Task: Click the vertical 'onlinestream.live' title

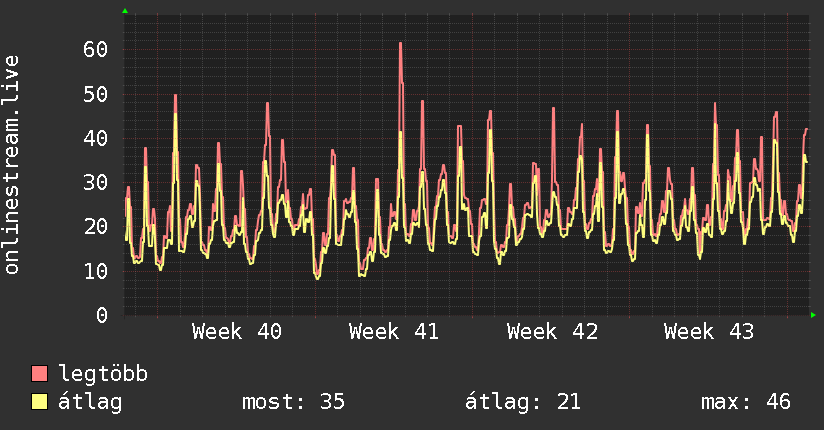Action: coord(11,165)
